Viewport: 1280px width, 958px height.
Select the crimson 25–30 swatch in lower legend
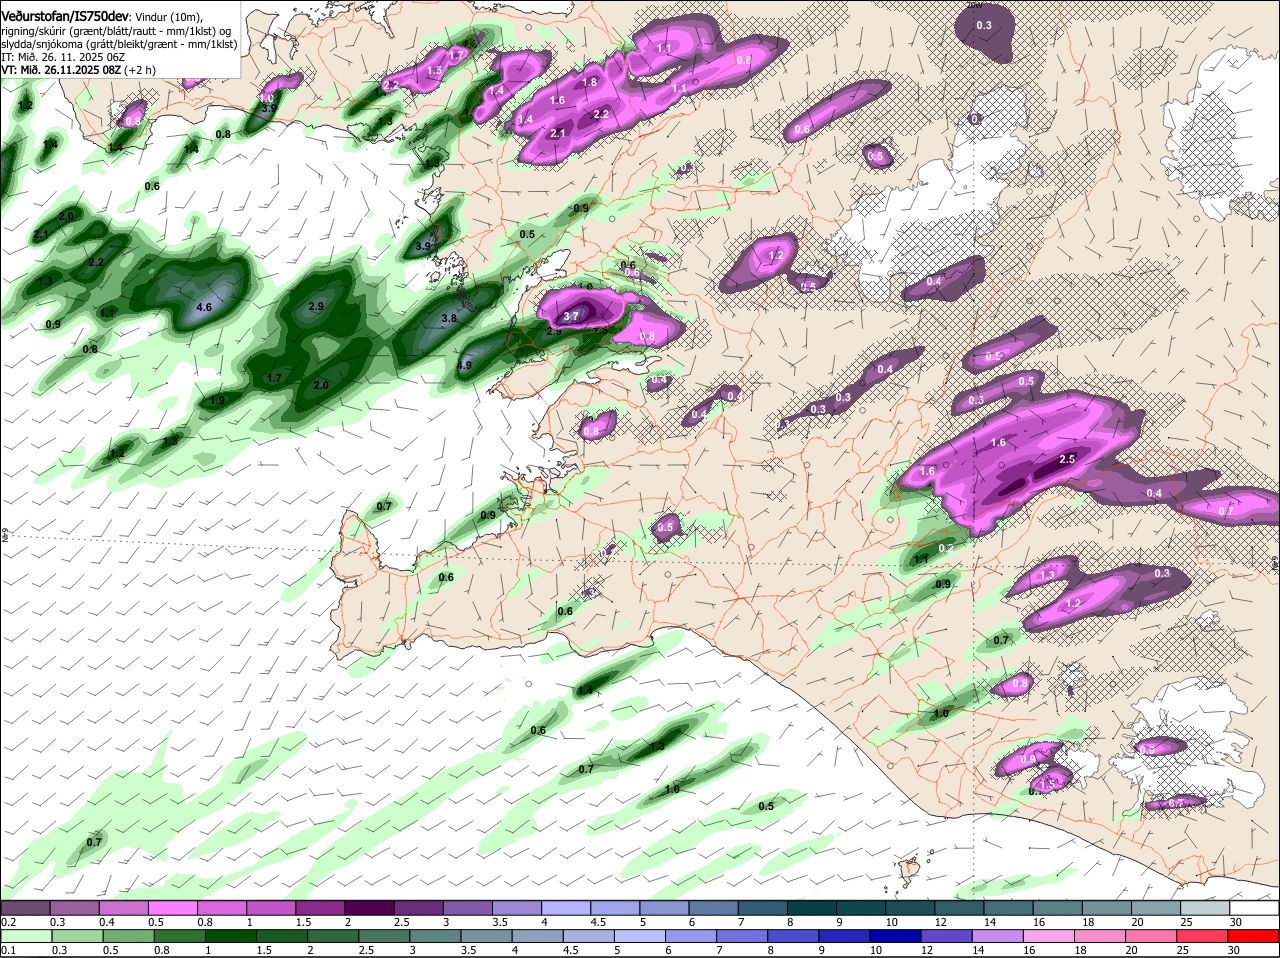[1204, 935]
